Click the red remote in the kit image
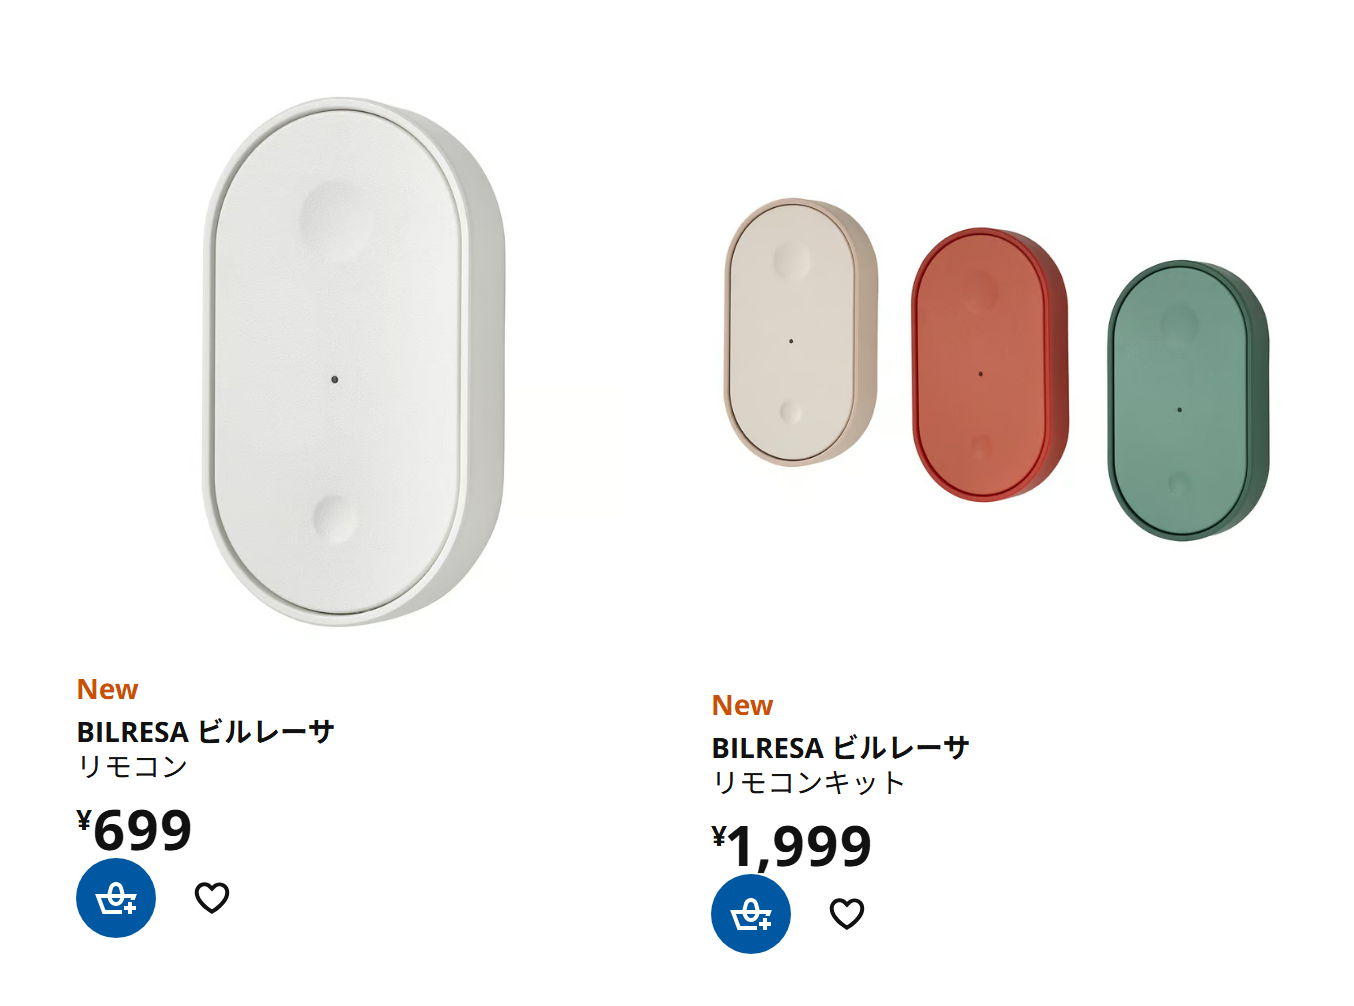Image resolution: width=1354 pixels, height=1006 pixels. click(x=988, y=365)
